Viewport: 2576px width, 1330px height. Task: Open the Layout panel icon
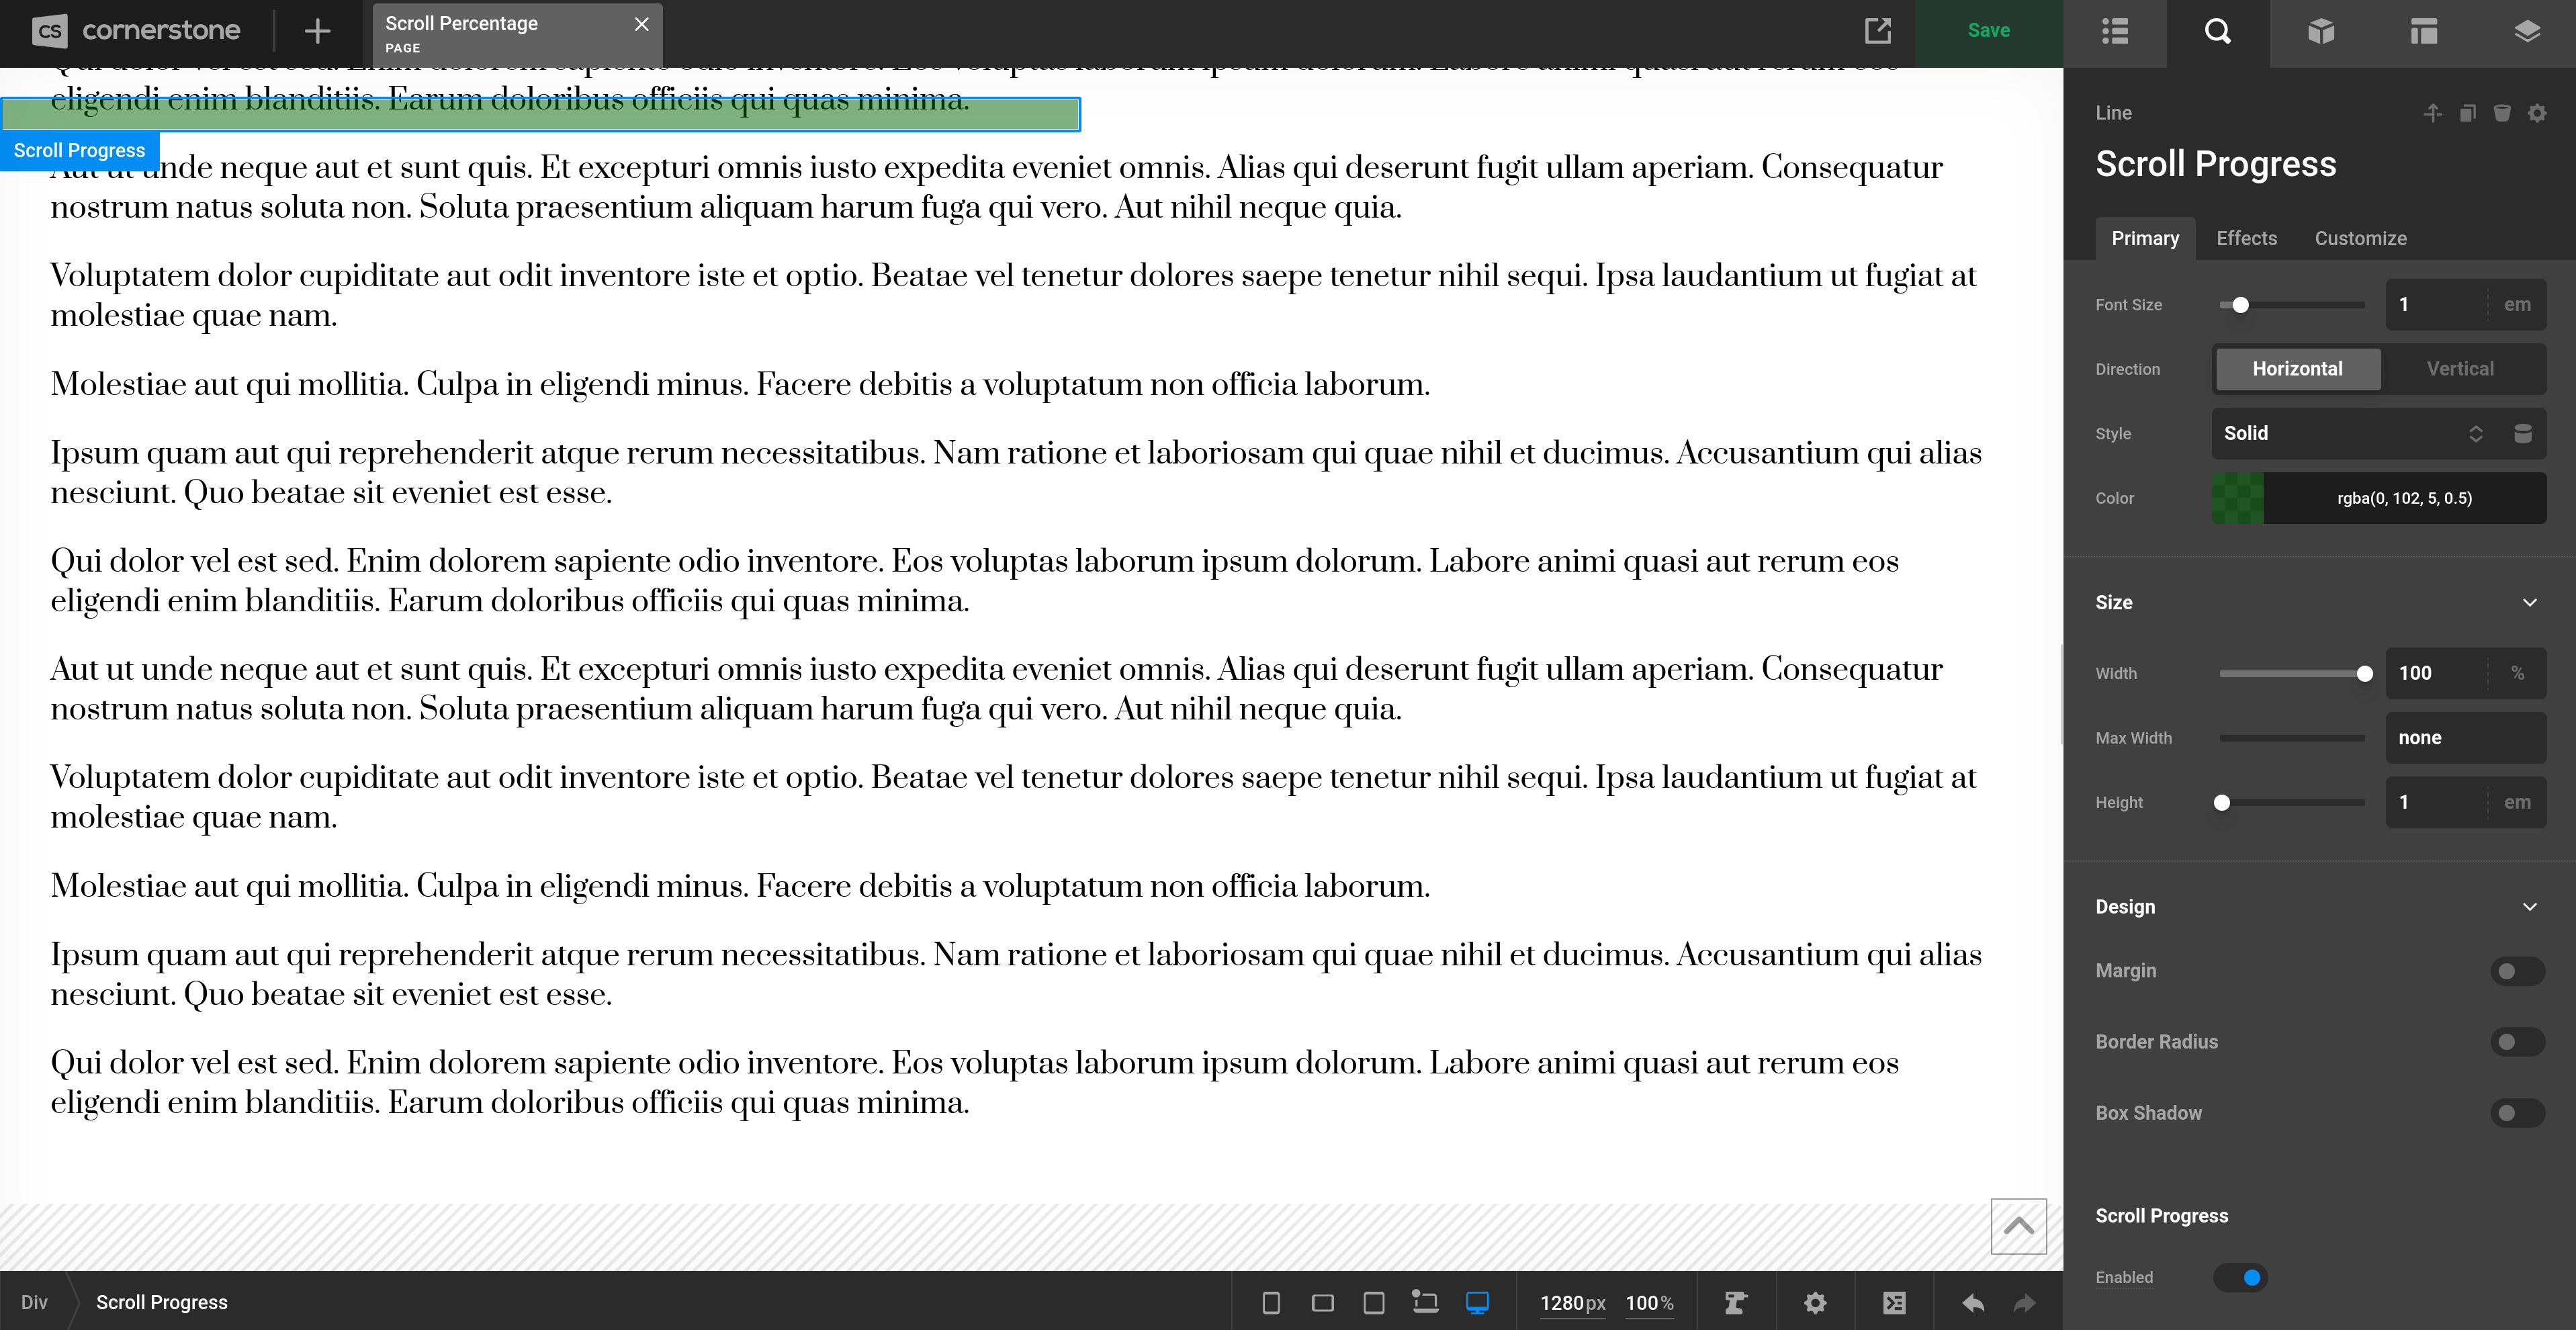coord(2423,32)
